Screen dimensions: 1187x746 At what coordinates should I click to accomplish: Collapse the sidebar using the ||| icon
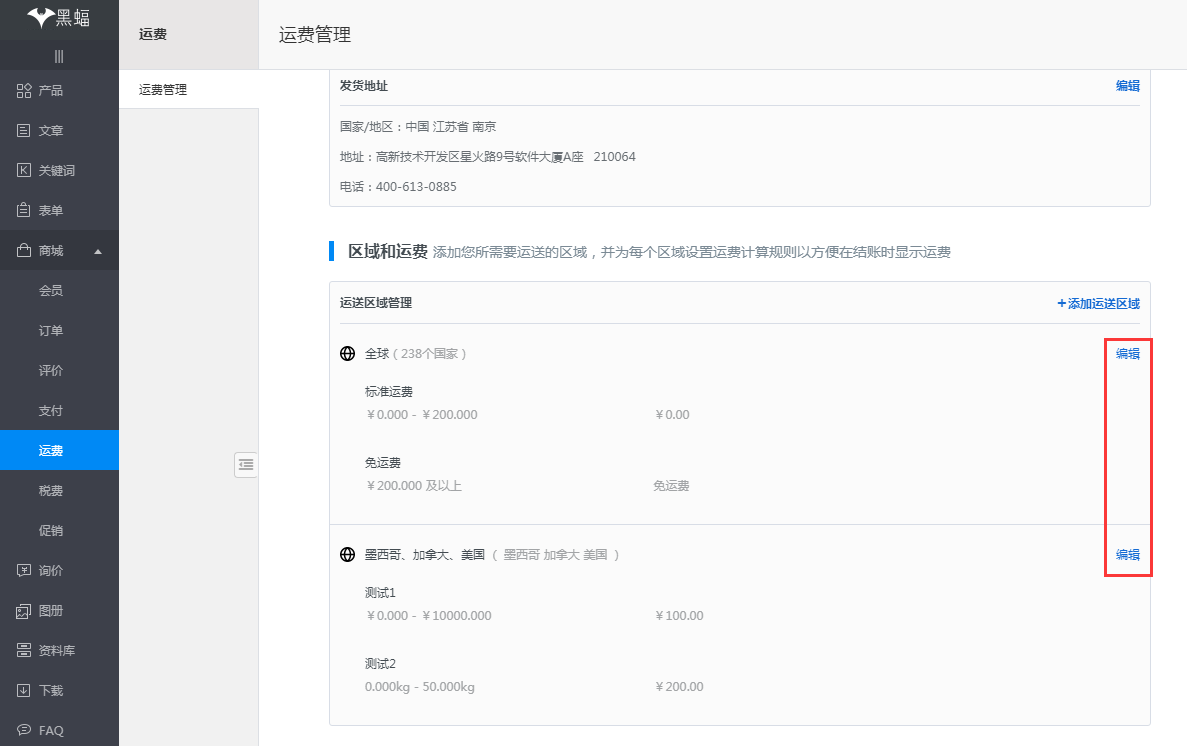click(x=59, y=56)
